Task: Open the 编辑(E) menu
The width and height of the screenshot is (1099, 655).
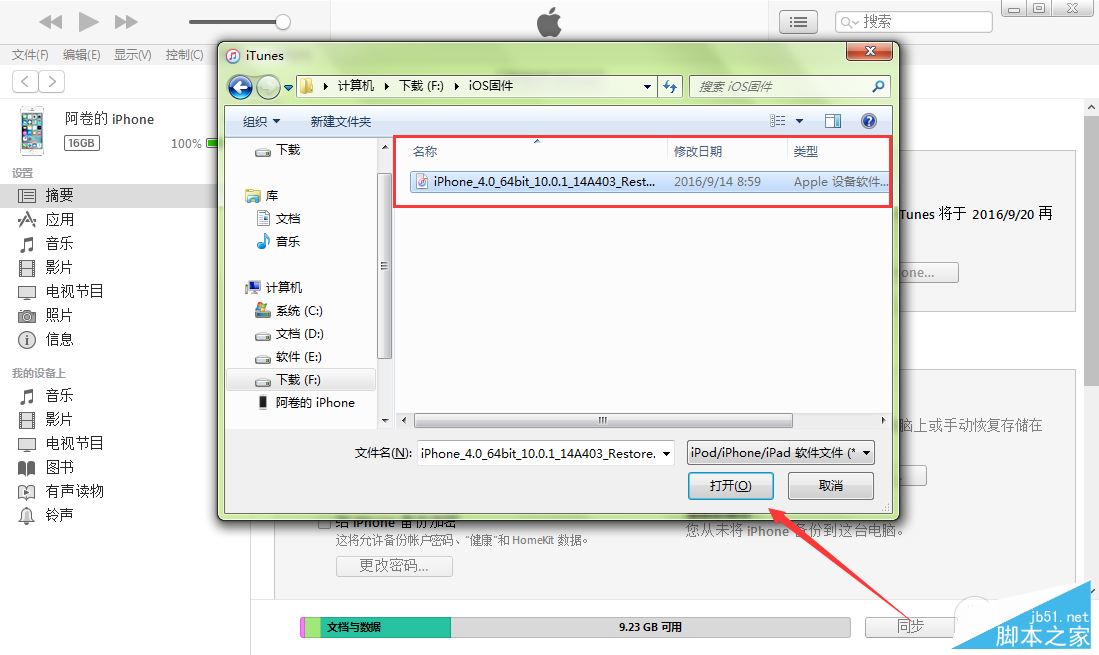Action: coord(81,55)
